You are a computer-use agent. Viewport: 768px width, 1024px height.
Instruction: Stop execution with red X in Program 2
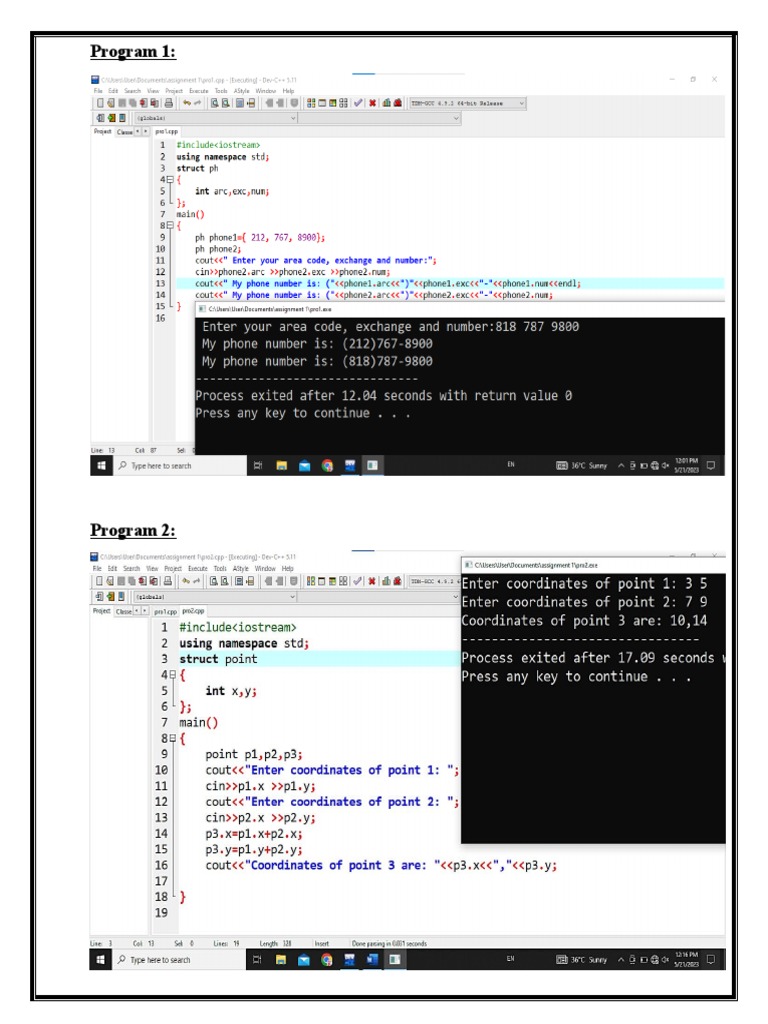372,581
